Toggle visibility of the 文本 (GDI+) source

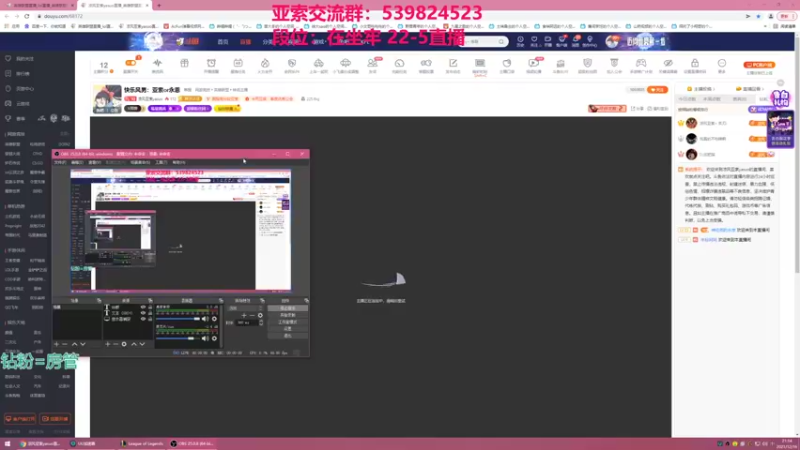click(143, 313)
